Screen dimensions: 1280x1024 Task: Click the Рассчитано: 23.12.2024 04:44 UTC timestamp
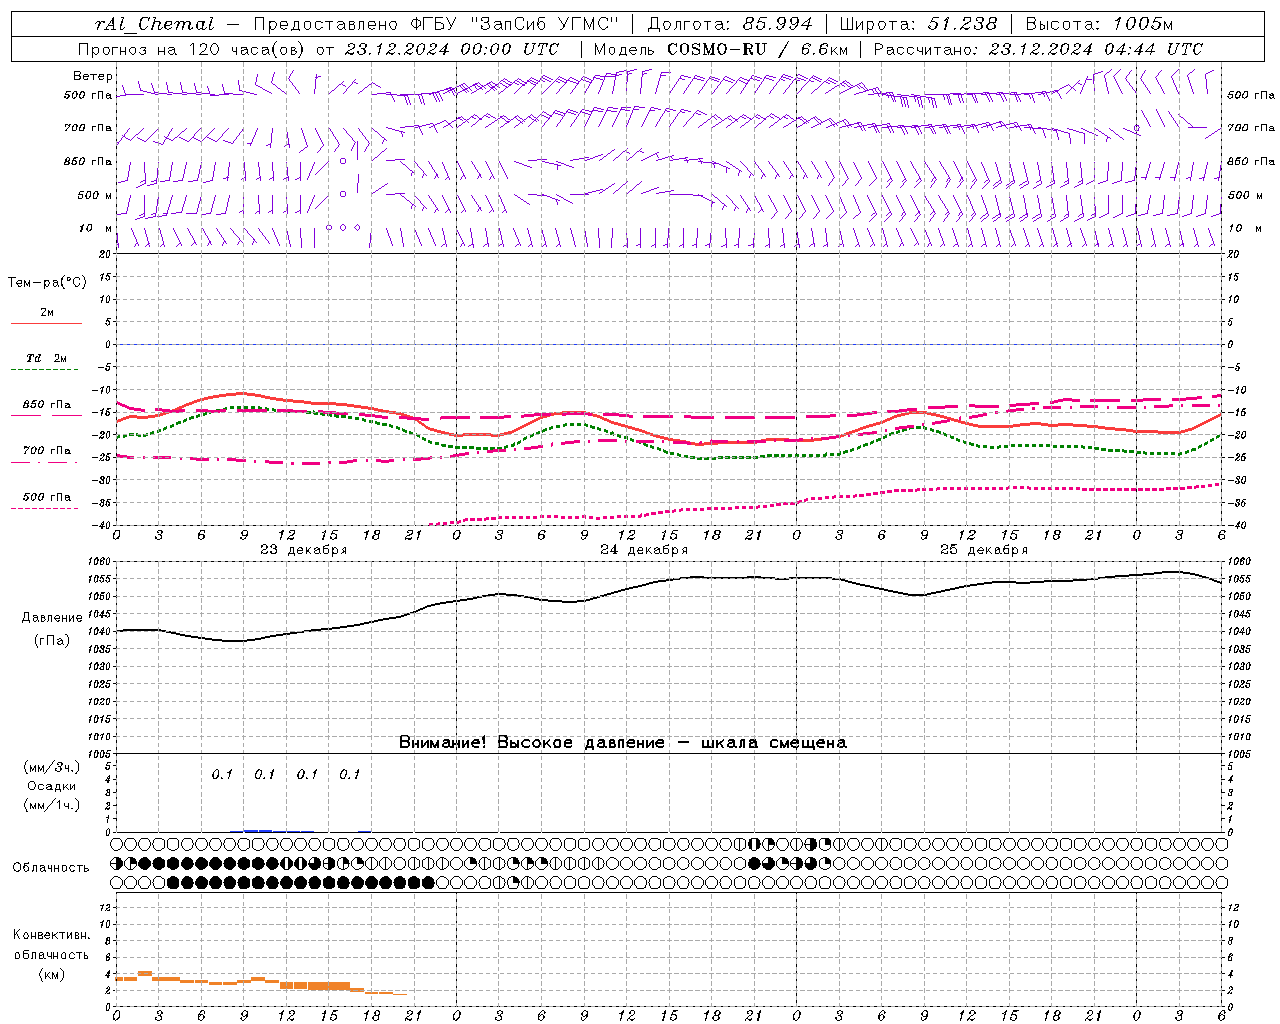1038,49
